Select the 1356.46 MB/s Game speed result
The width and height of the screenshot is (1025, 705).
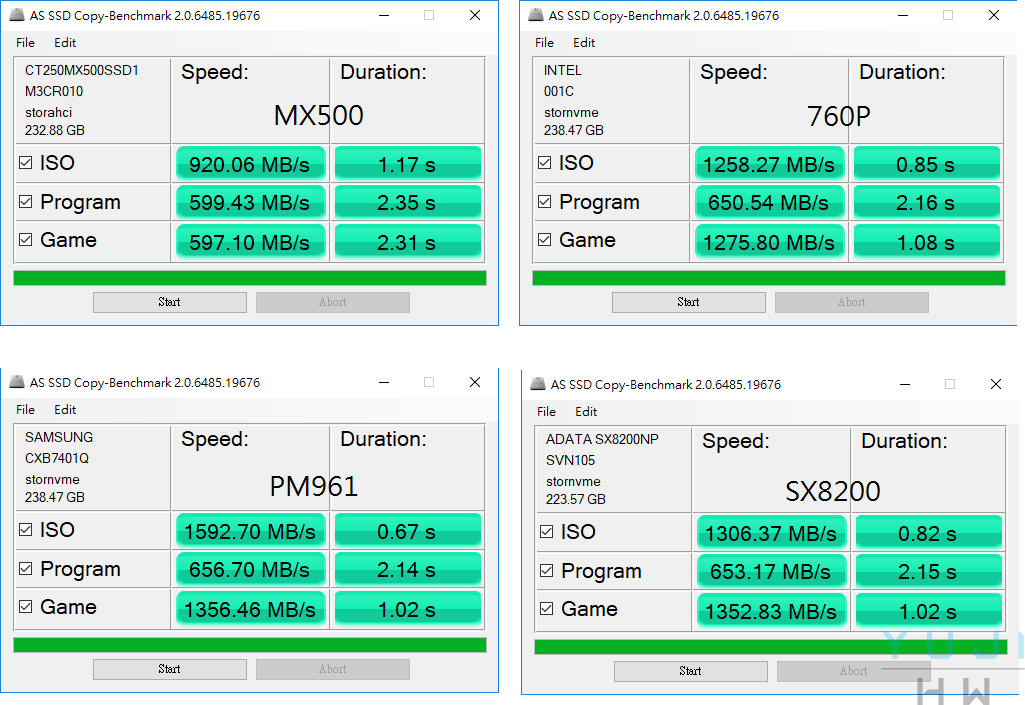click(x=250, y=608)
